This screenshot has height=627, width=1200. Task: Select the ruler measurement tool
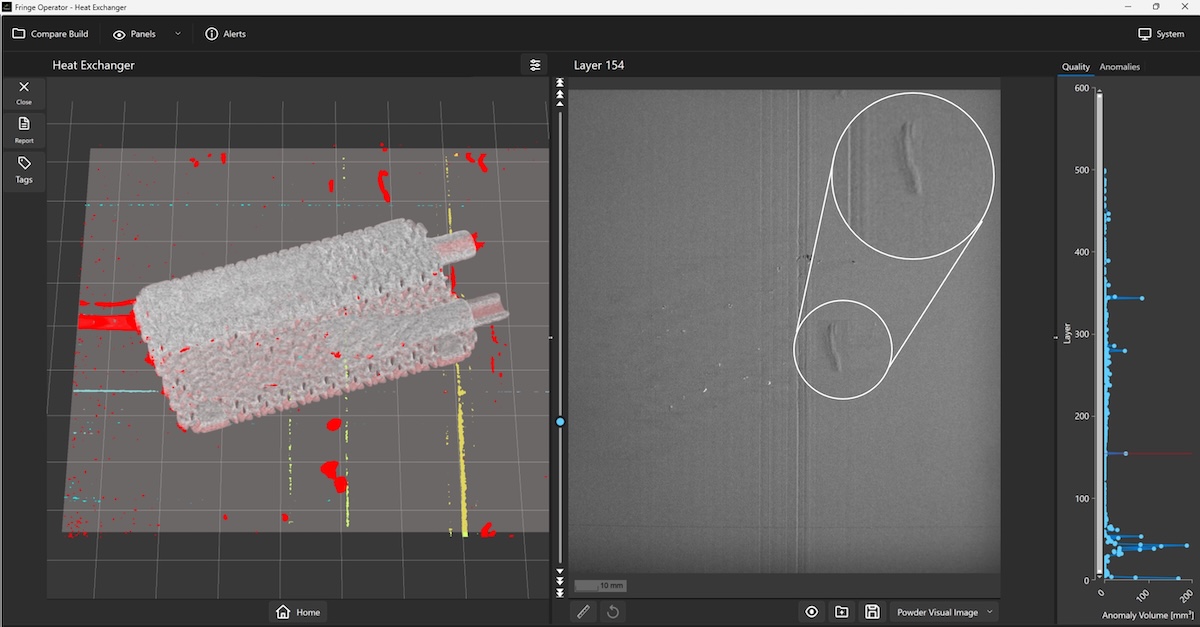click(x=584, y=611)
